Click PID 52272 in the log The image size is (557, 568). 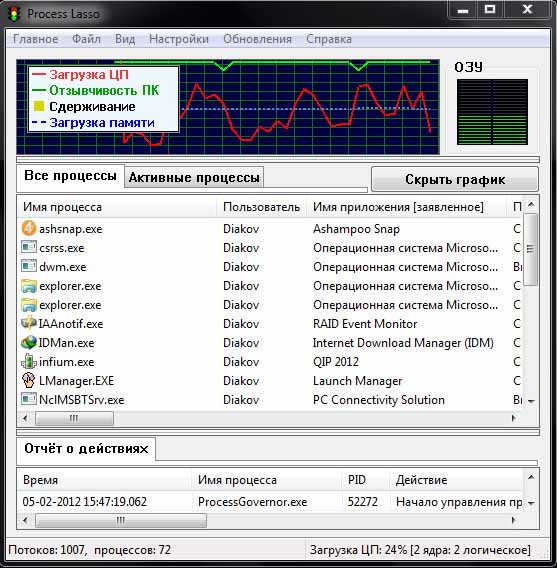point(363,502)
